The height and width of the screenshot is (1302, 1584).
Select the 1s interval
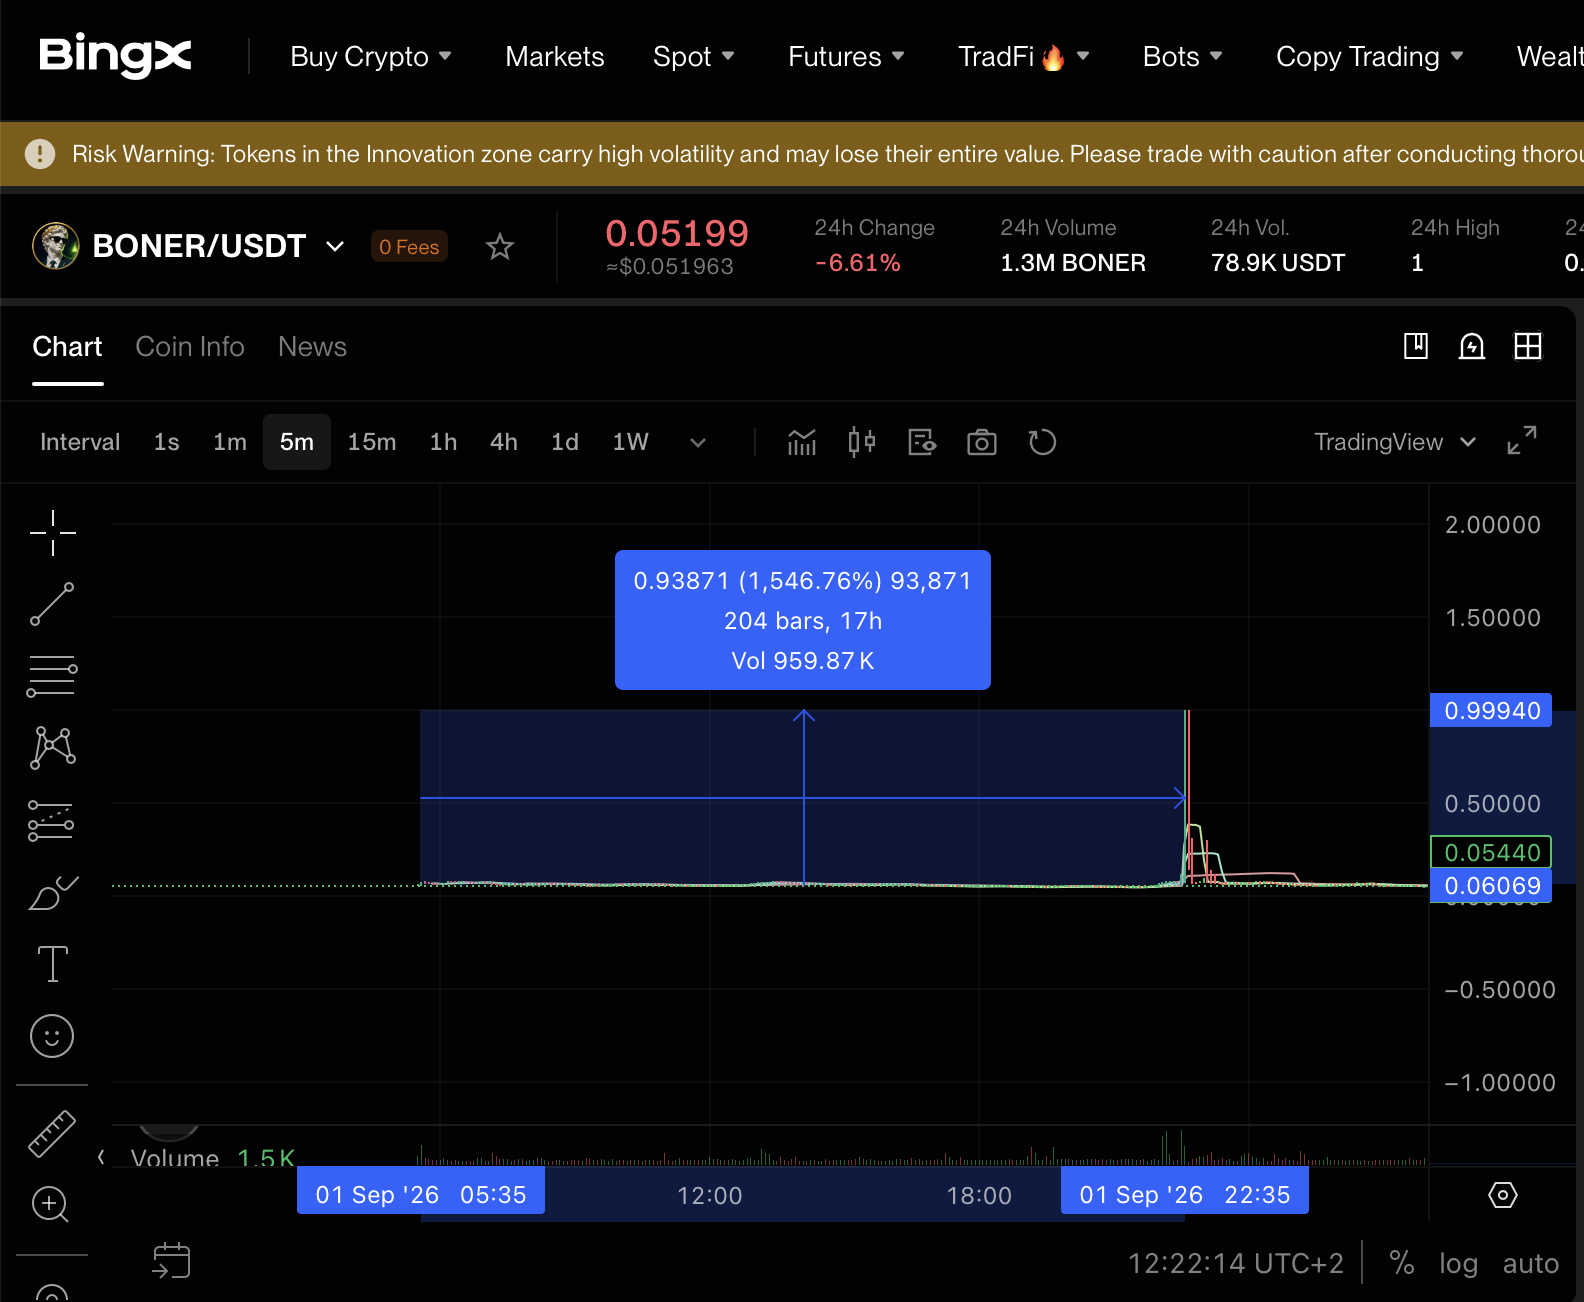[167, 442]
